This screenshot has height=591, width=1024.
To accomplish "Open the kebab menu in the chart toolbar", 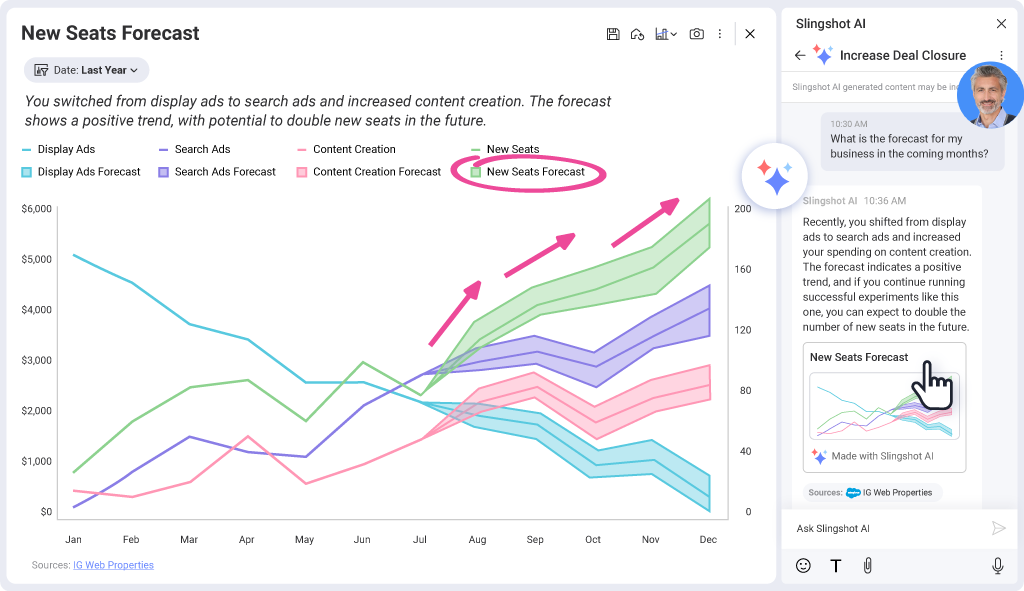I will (720, 33).
